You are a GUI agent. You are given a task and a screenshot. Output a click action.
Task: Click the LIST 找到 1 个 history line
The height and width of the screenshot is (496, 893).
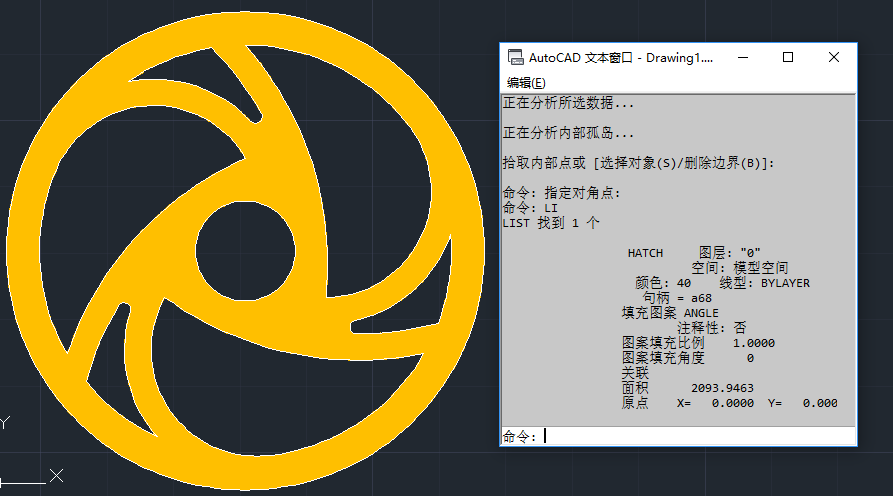pyautogui.click(x=552, y=223)
